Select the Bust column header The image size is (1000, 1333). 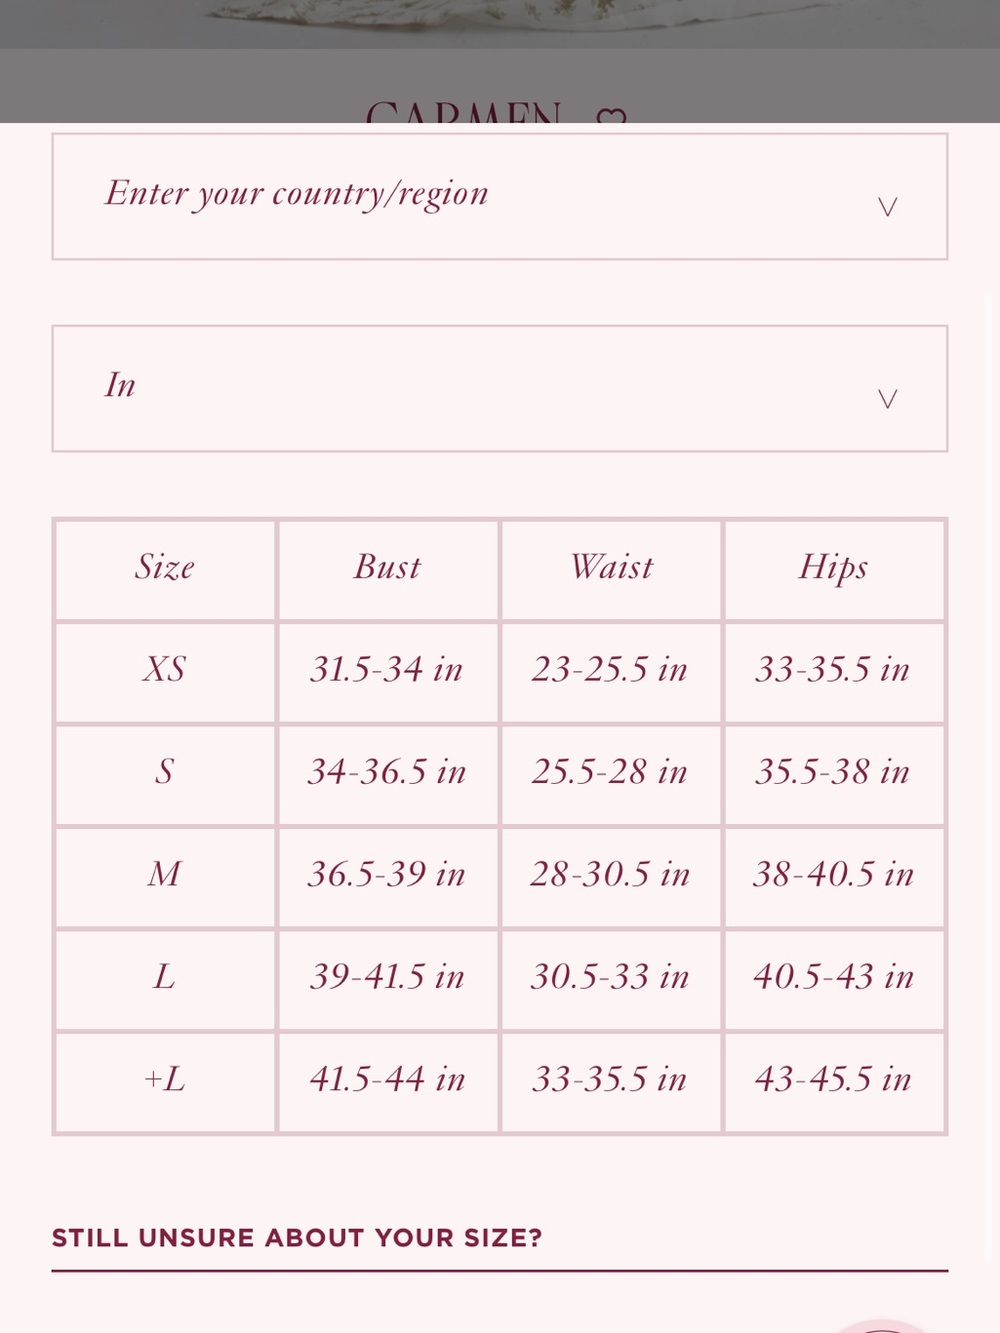[x=387, y=568]
